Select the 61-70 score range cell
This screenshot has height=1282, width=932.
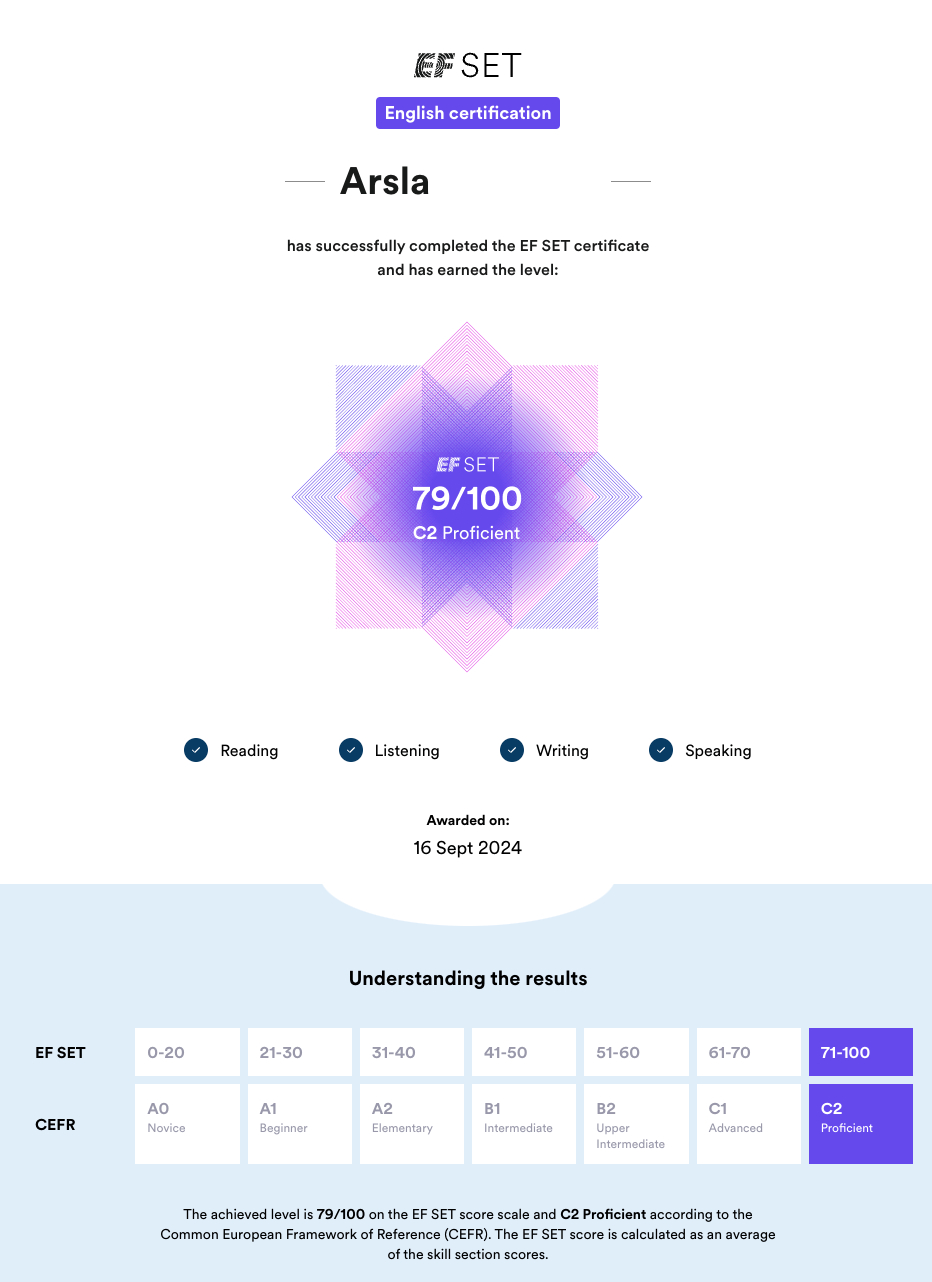tap(749, 1052)
